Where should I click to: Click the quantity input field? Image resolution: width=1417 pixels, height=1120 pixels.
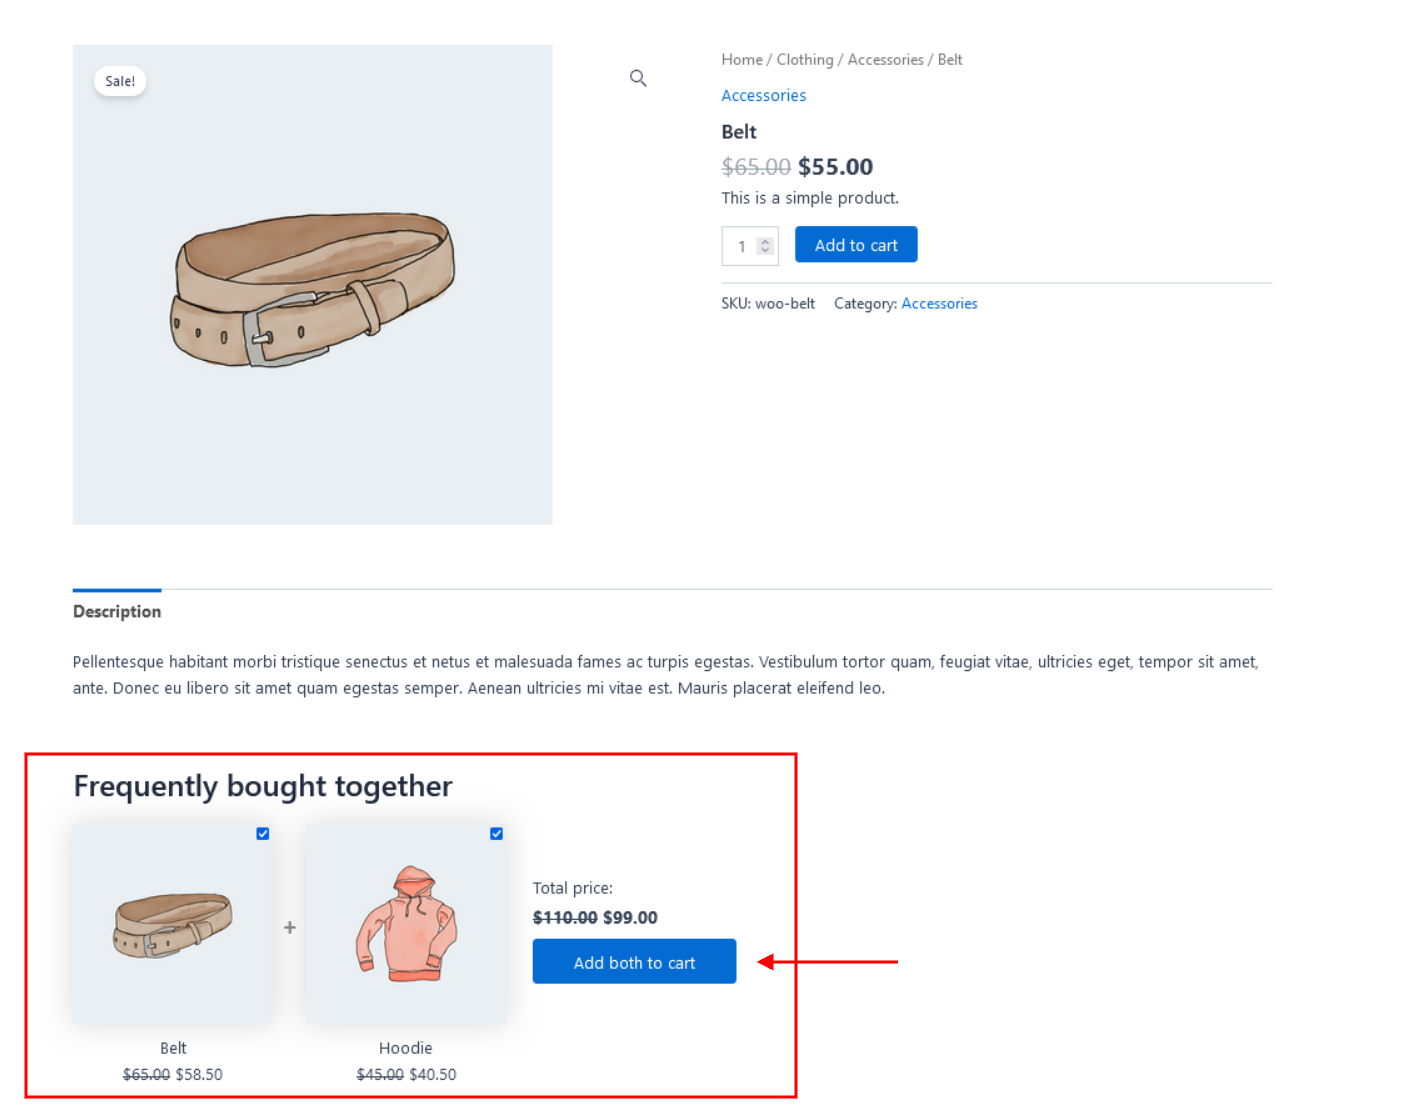coord(742,246)
